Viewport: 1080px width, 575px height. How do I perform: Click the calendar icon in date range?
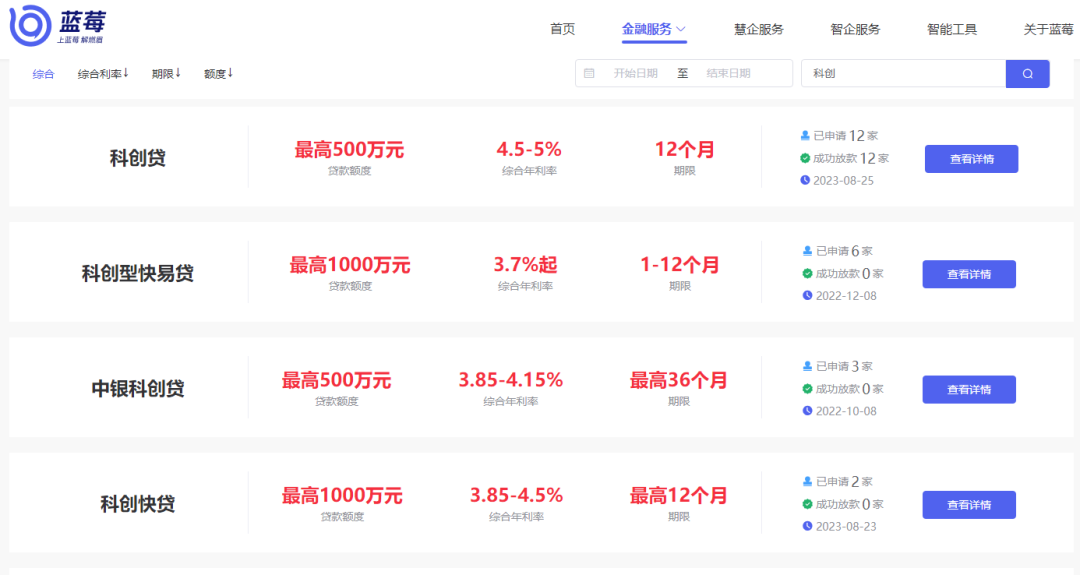pyautogui.click(x=589, y=74)
